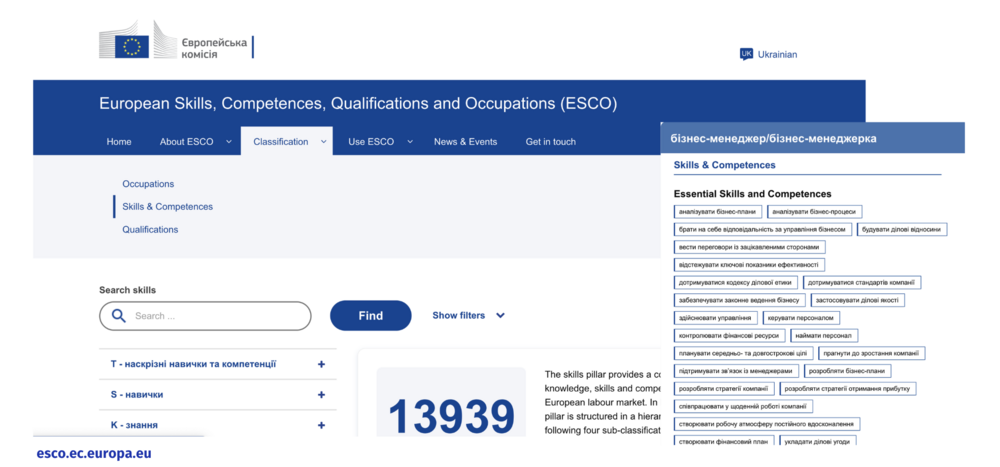Select співпрацювати у щоденній роботі компанії tag
Viewport: 1000px width, 467px height.
click(743, 406)
